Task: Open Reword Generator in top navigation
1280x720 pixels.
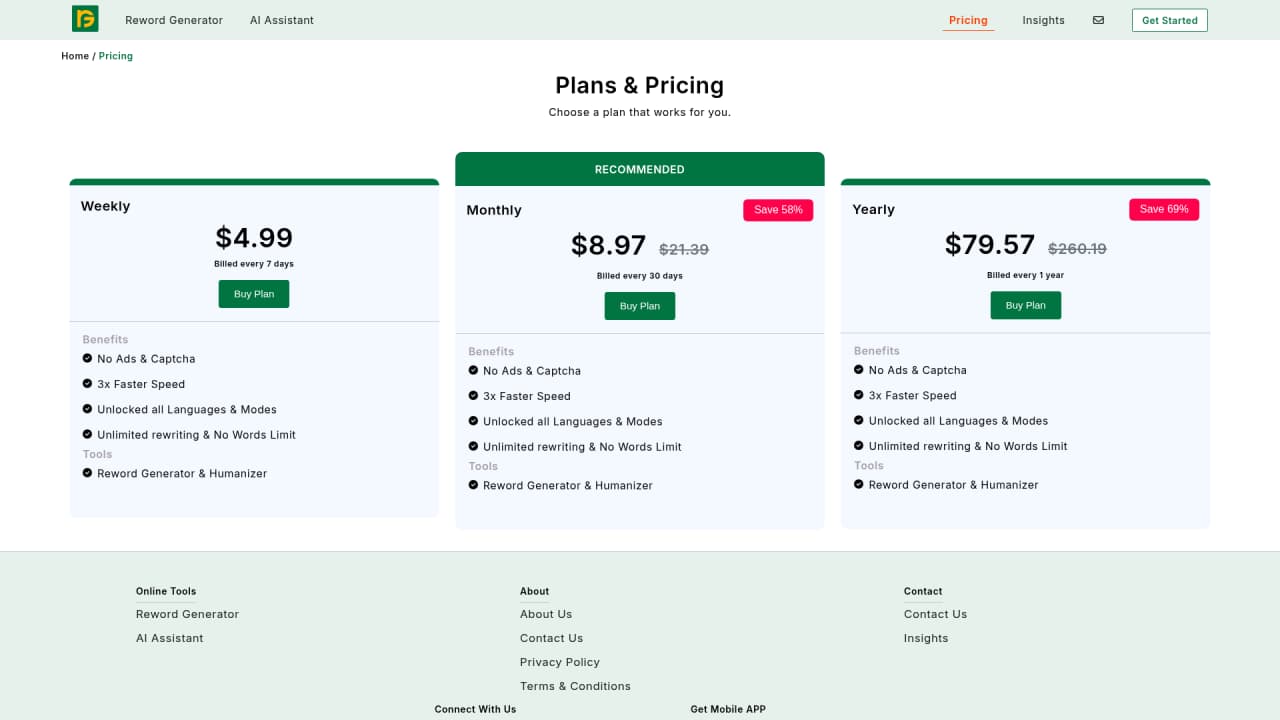Action: pos(174,20)
